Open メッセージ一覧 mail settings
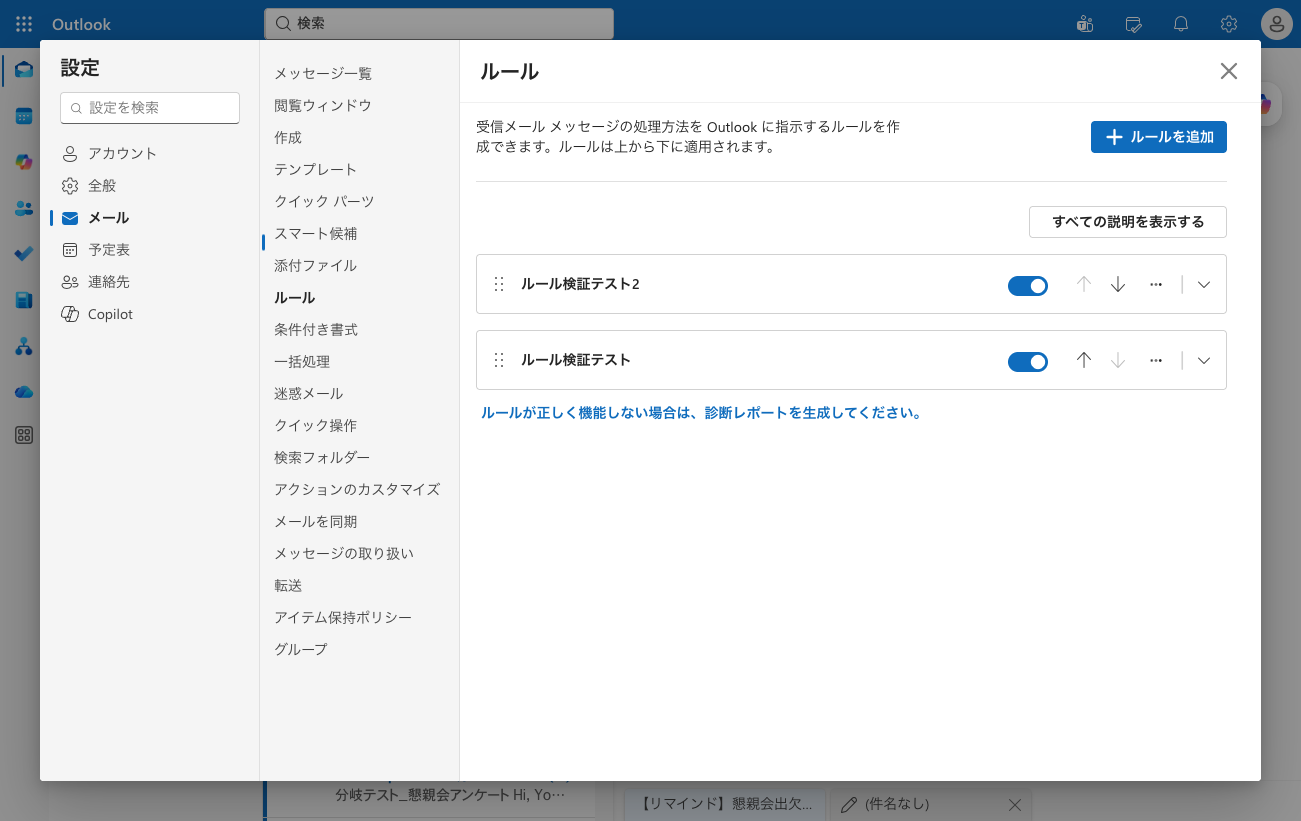1301x821 pixels. point(323,74)
